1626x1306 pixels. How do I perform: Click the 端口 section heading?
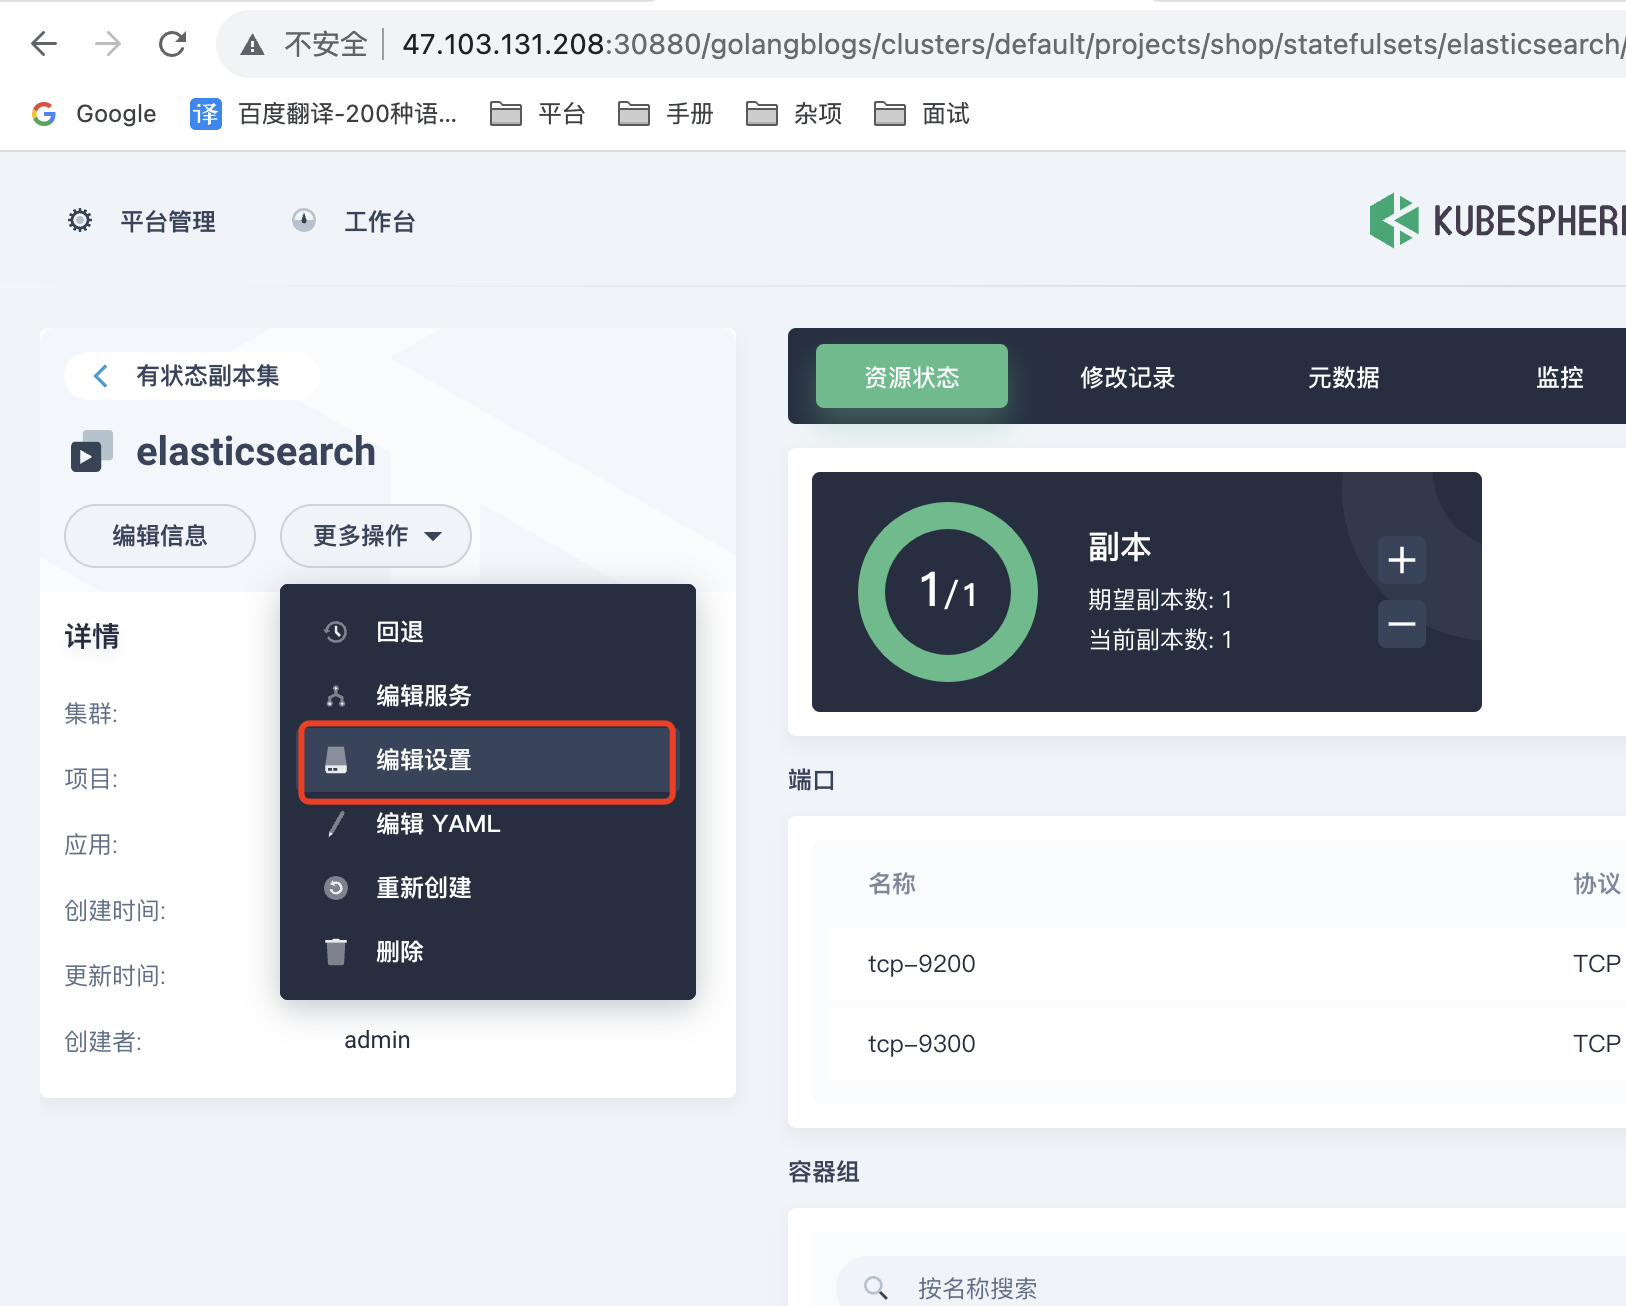point(812,780)
